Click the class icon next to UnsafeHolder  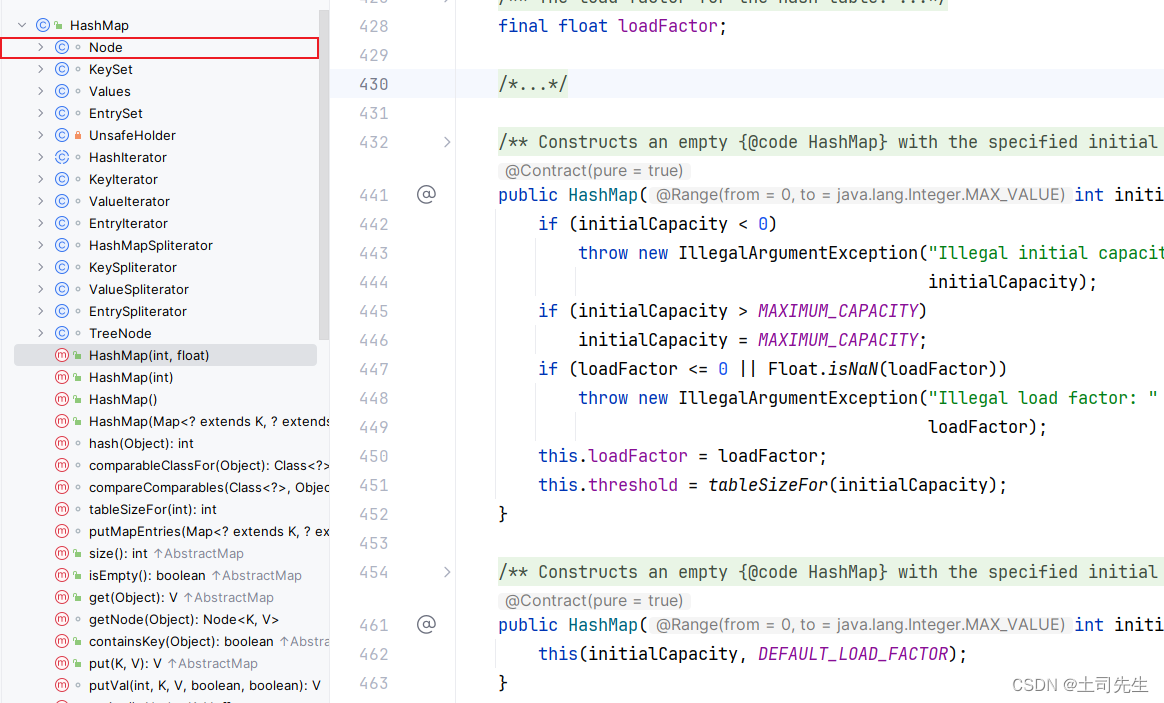point(62,135)
